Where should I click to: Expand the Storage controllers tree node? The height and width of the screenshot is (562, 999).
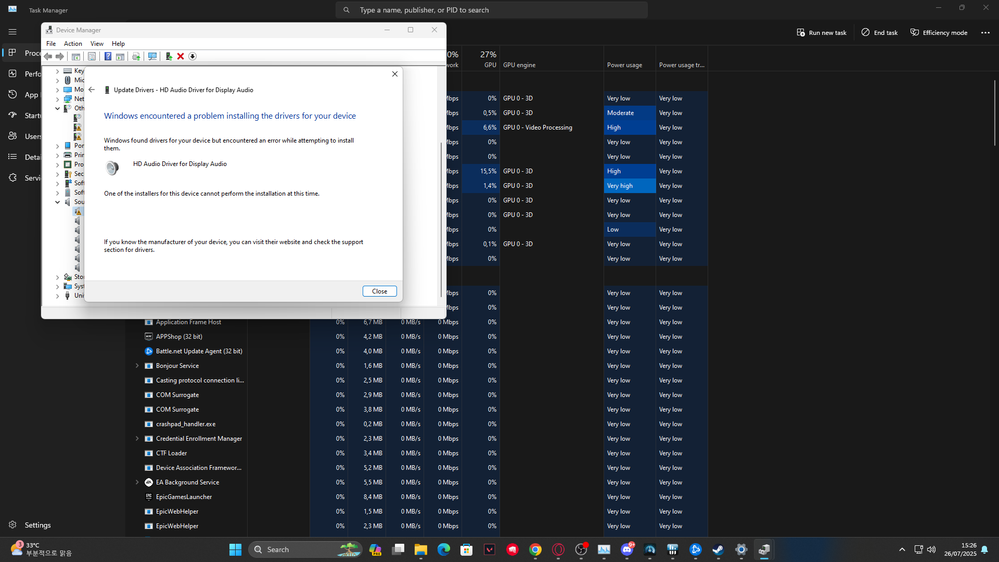coord(57,277)
